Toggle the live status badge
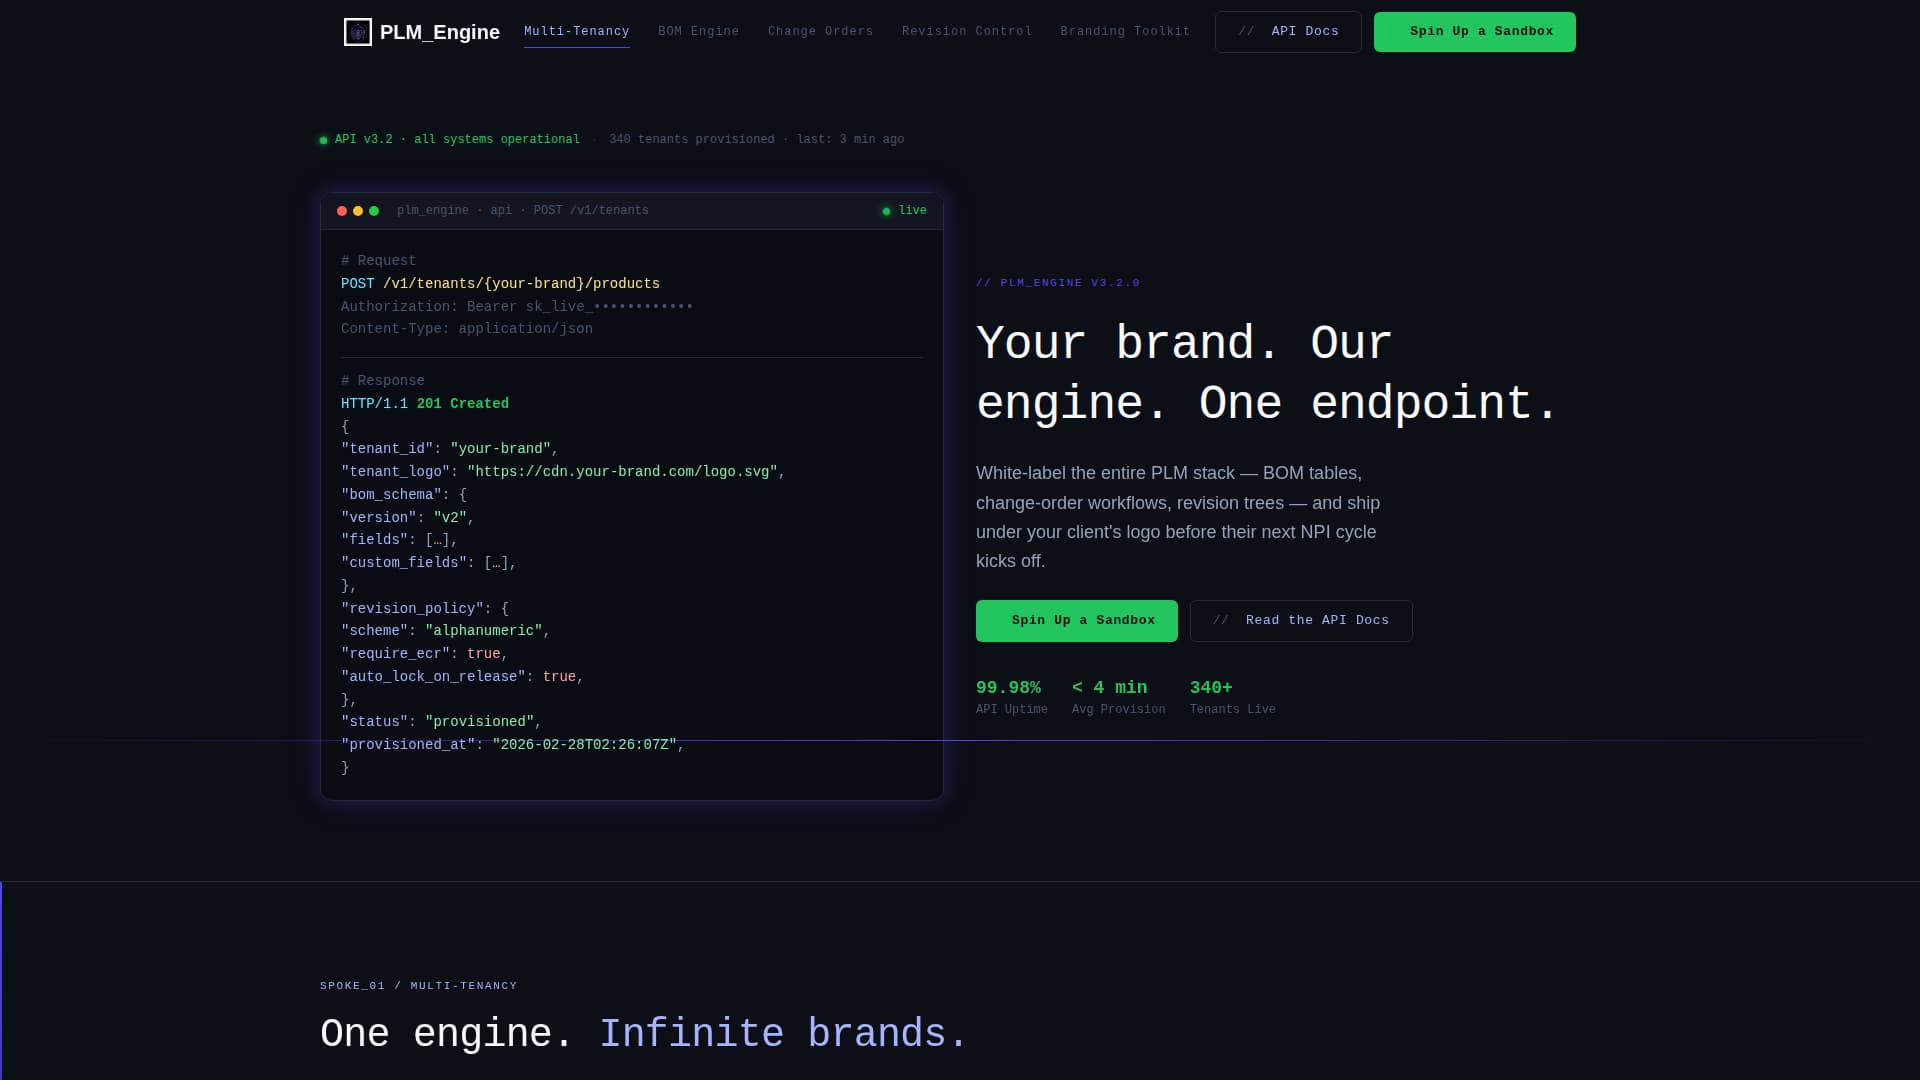 point(903,210)
